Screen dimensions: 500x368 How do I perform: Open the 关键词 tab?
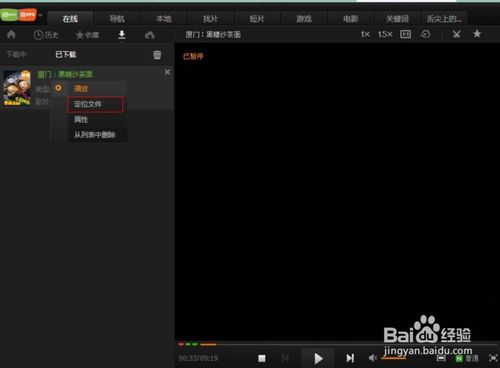(x=397, y=19)
